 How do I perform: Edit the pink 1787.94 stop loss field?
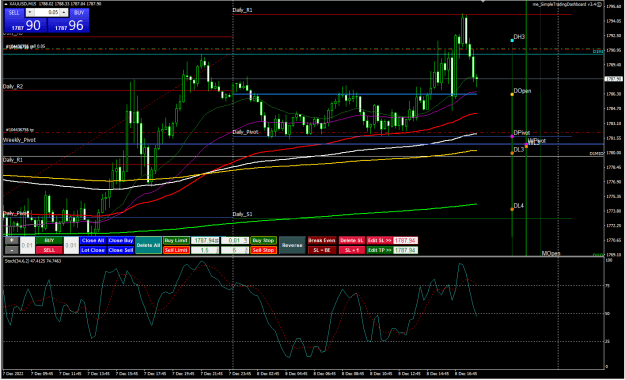click(x=405, y=240)
